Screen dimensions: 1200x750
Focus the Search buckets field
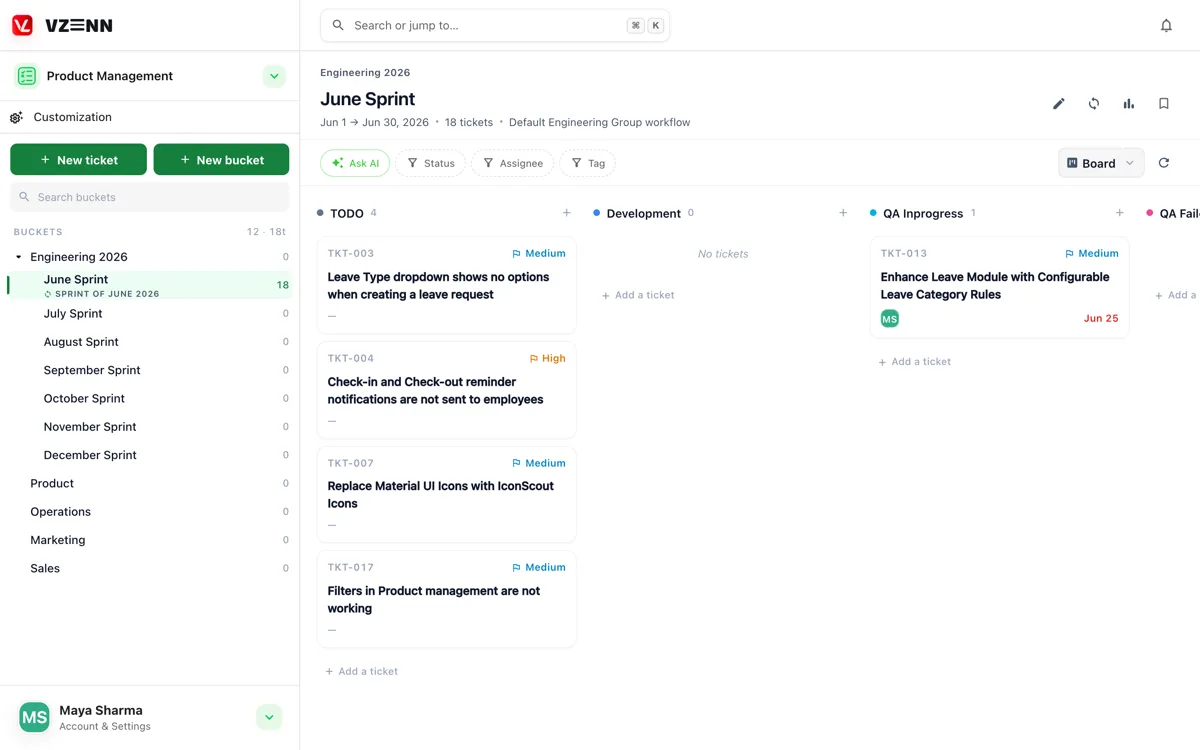150,197
